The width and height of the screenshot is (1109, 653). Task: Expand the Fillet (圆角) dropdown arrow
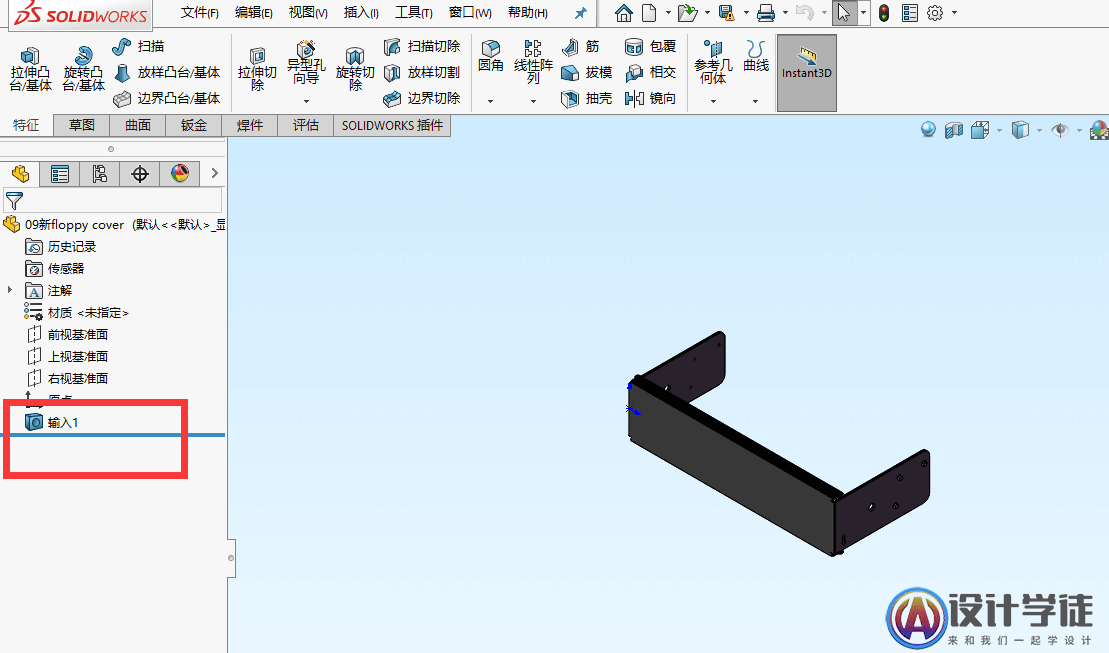[x=490, y=101]
